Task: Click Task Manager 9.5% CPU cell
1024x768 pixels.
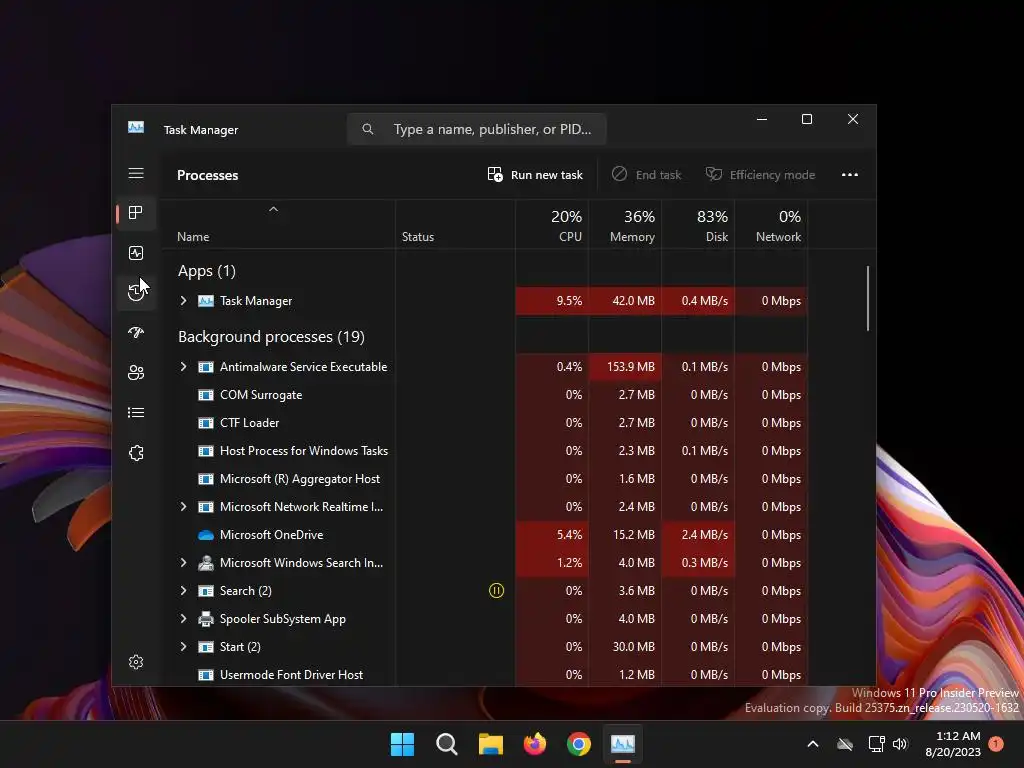Action: [x=552, y=300]
